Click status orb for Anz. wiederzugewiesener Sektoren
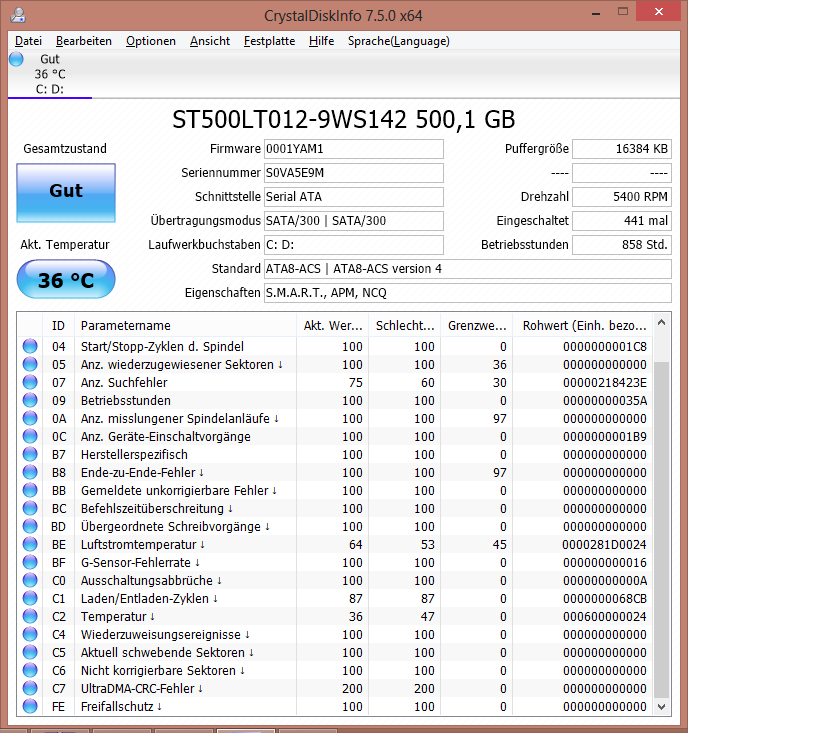The image size is (819, 733). (x=30, y=364)
